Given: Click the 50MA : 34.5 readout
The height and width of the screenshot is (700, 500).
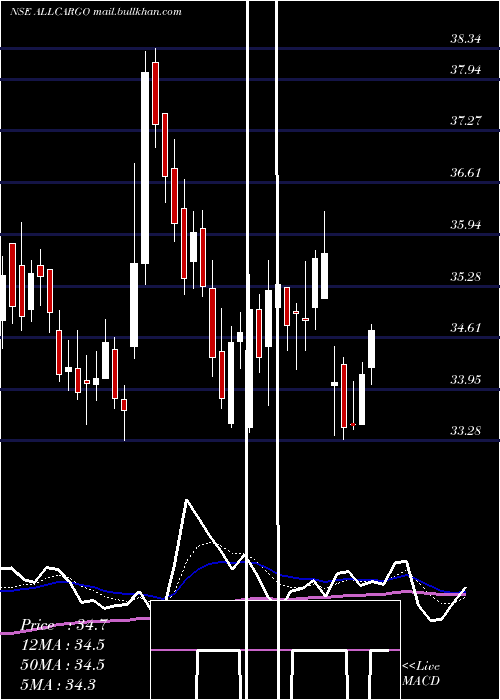Looking at the screenshot, I should coord(62,664).
